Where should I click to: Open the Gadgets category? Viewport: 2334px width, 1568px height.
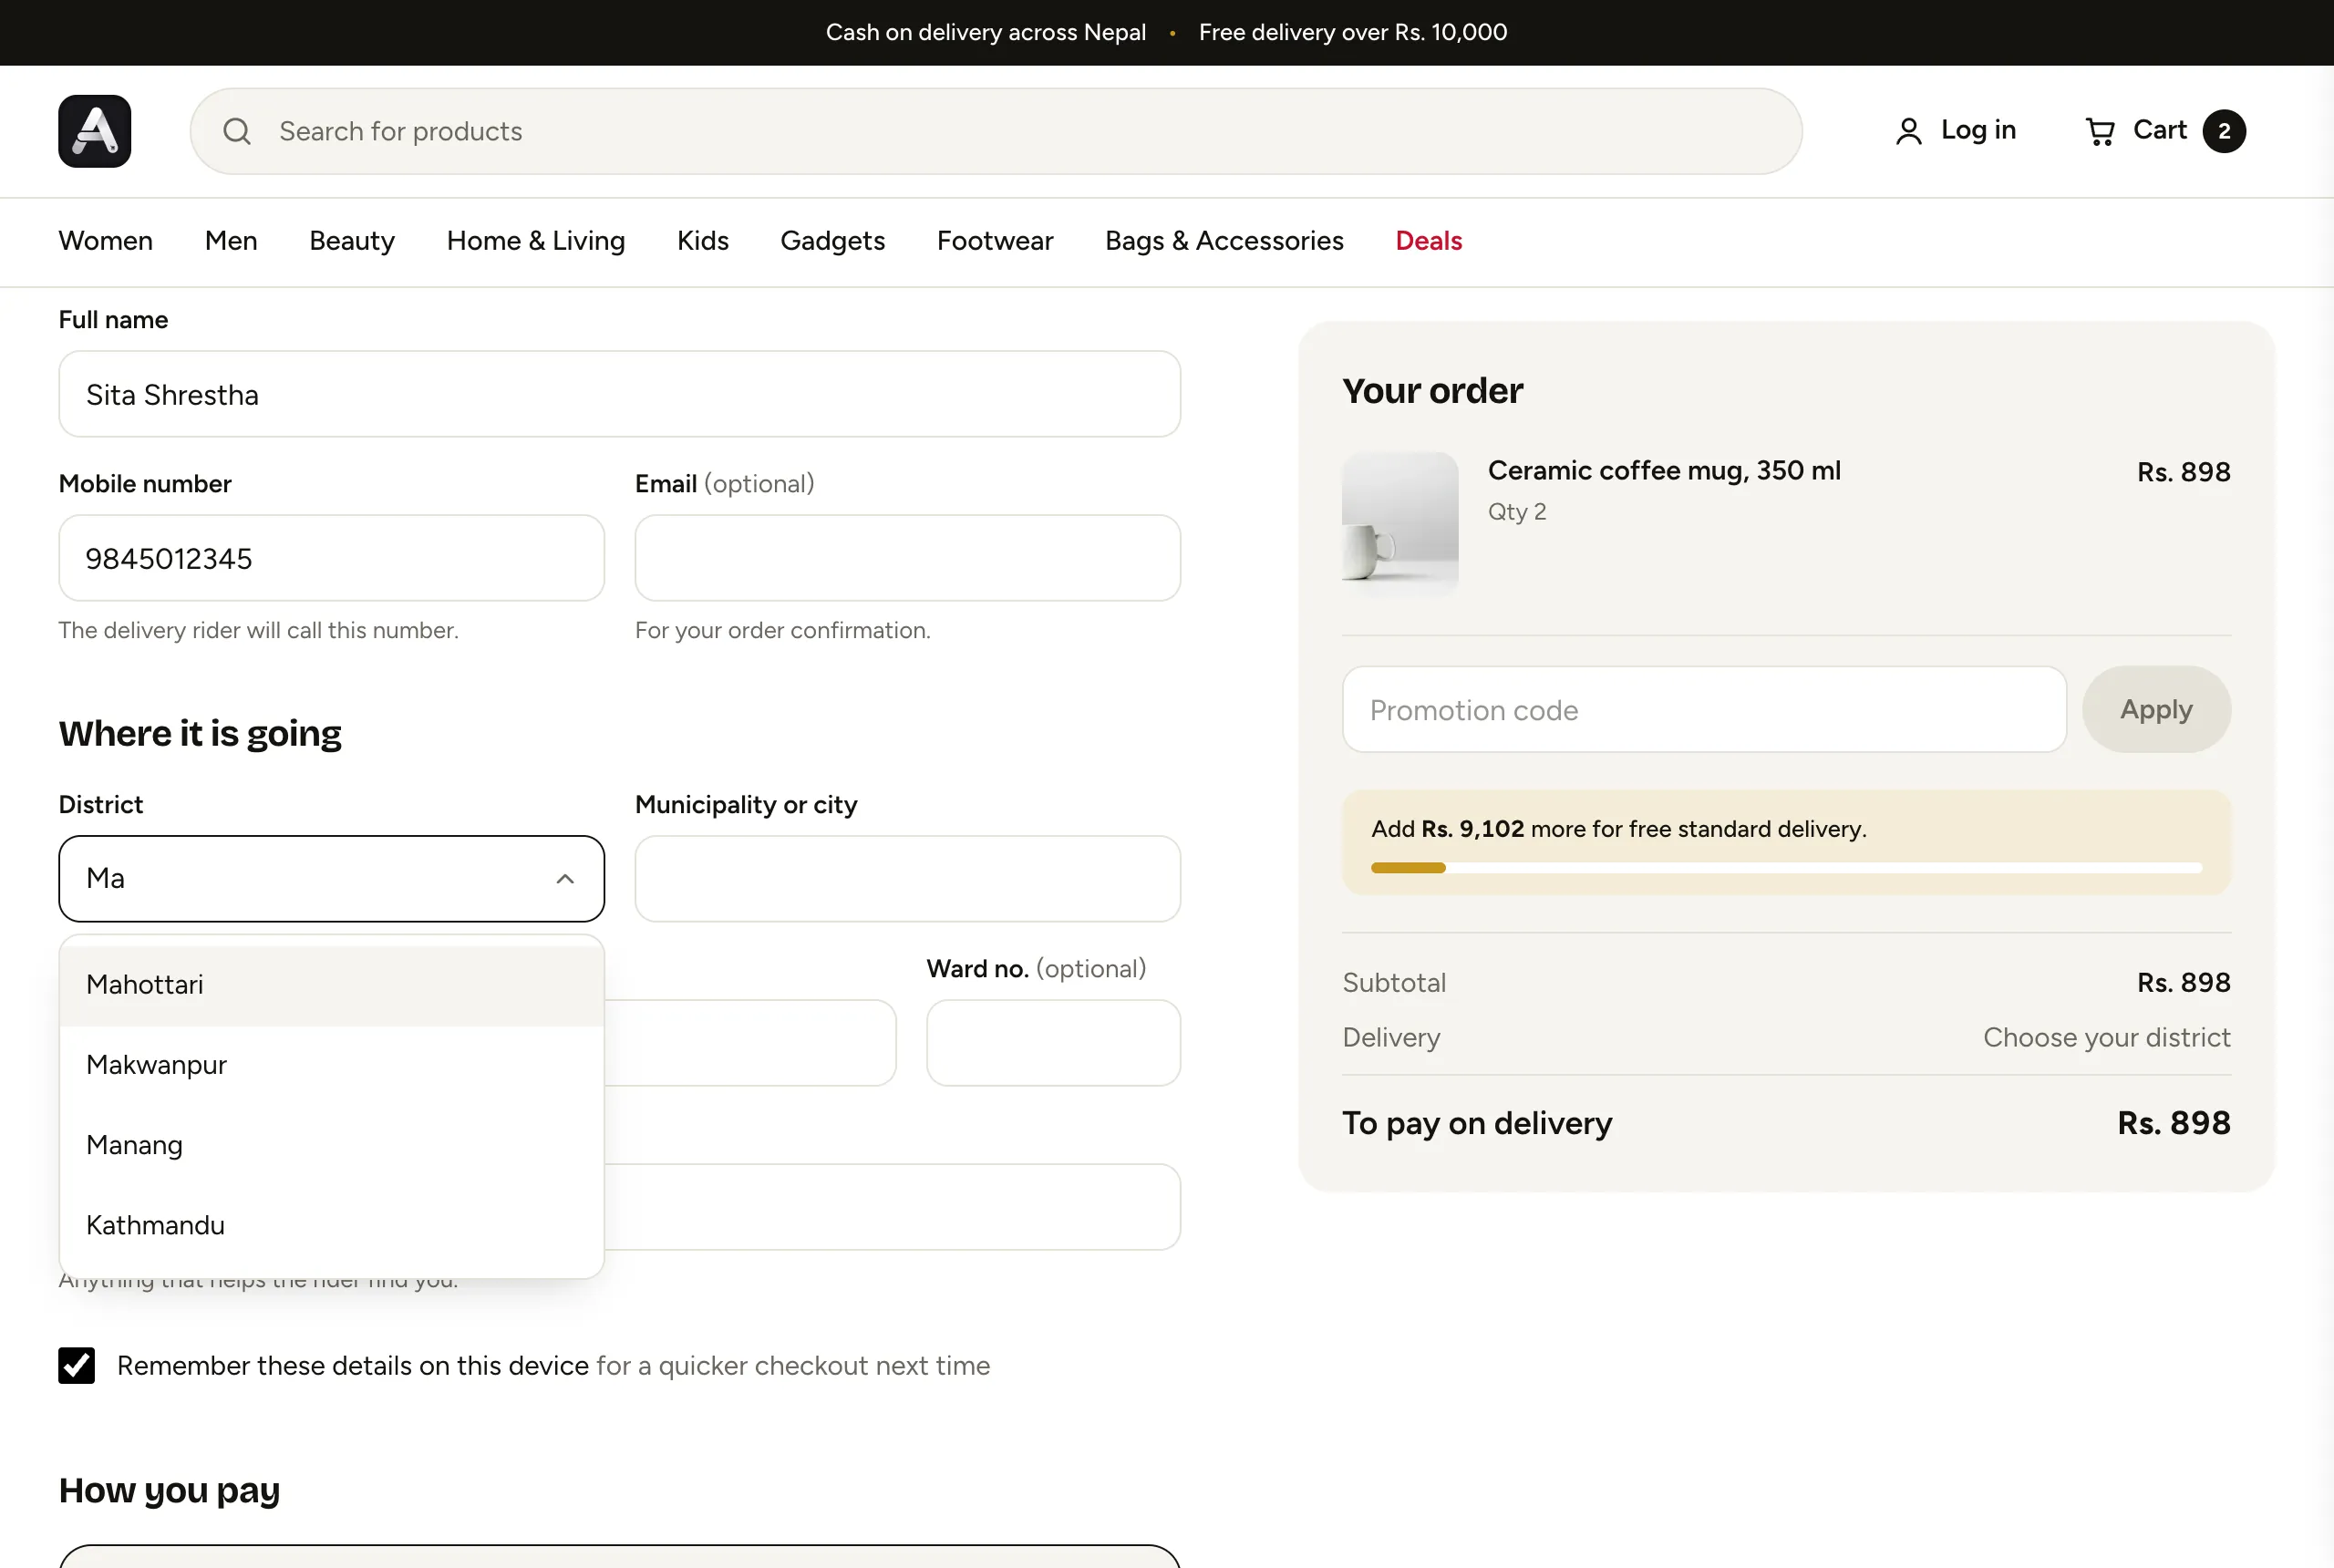[x=833, y=241]
